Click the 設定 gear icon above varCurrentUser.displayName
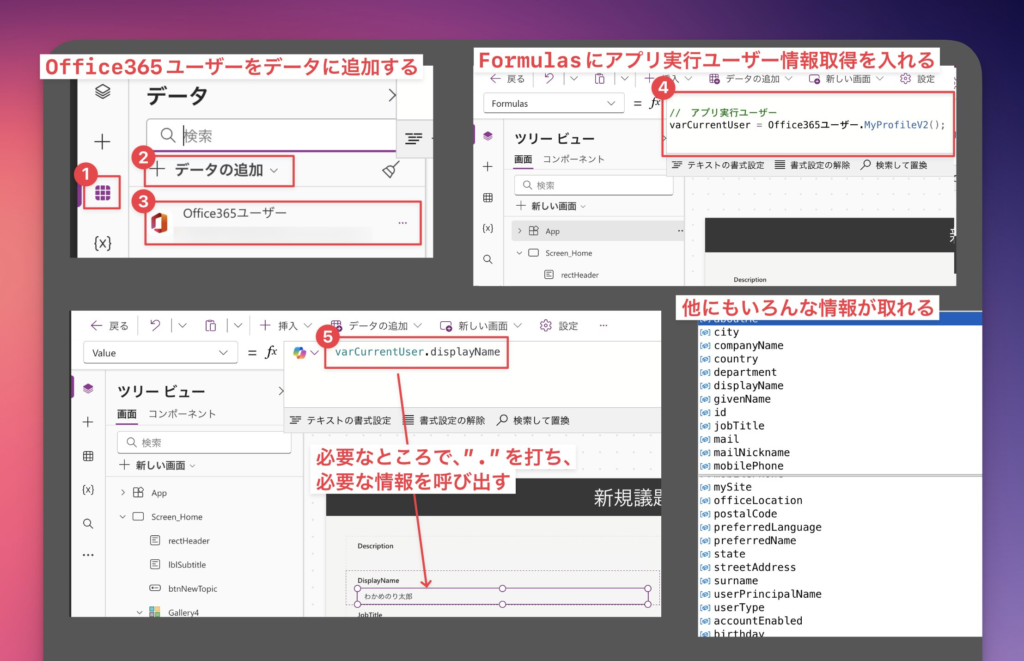The height and width of the screenshot is (661, 1024). 546,326
